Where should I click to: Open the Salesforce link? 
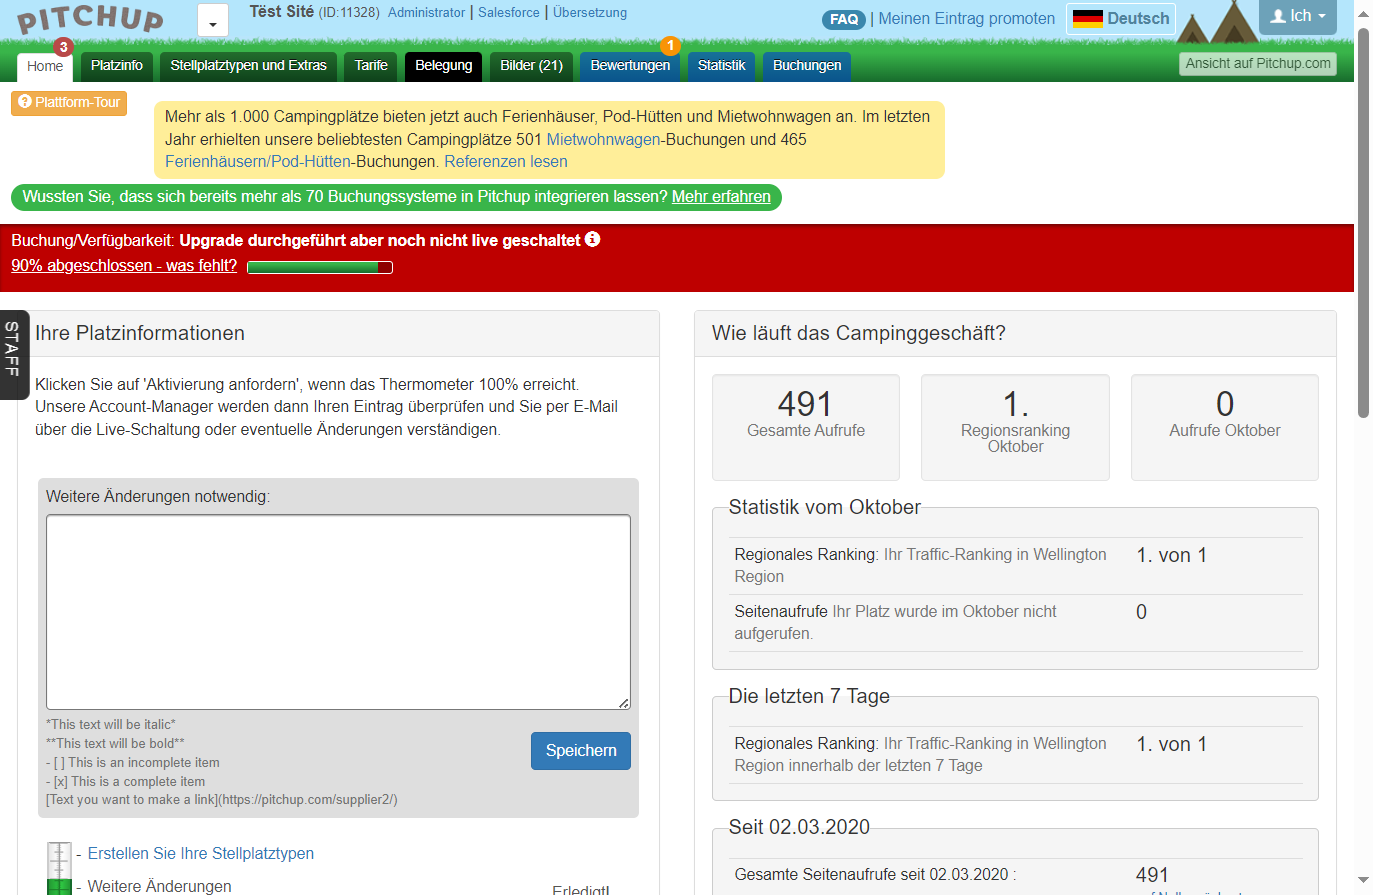(509, 13)
